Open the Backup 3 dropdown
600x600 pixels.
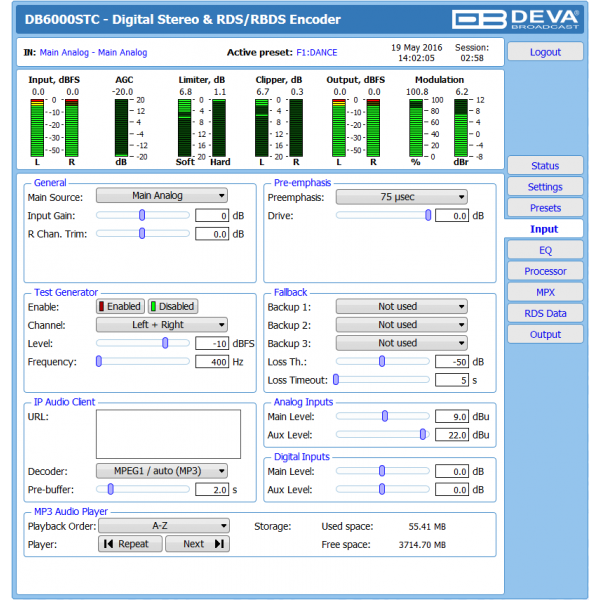coord(401,343)
